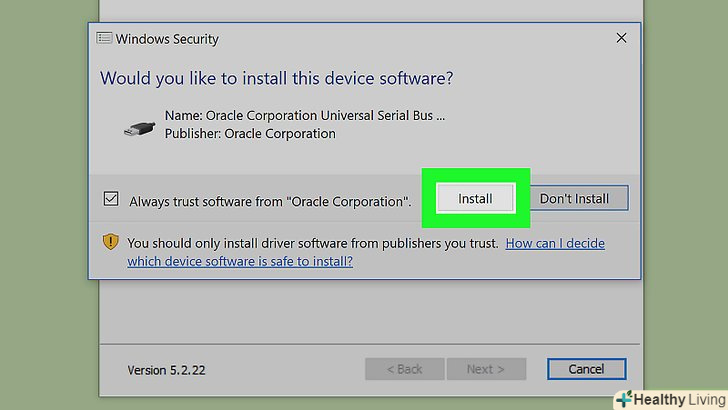
Task: Close the Windows Security dialog
Action: click(621, 39)
